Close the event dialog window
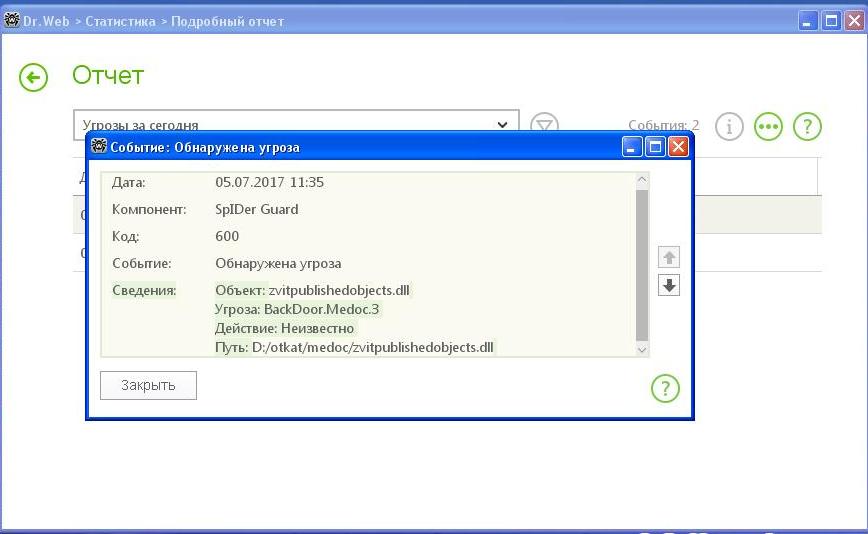868x534 pixels. coord(678,147)
